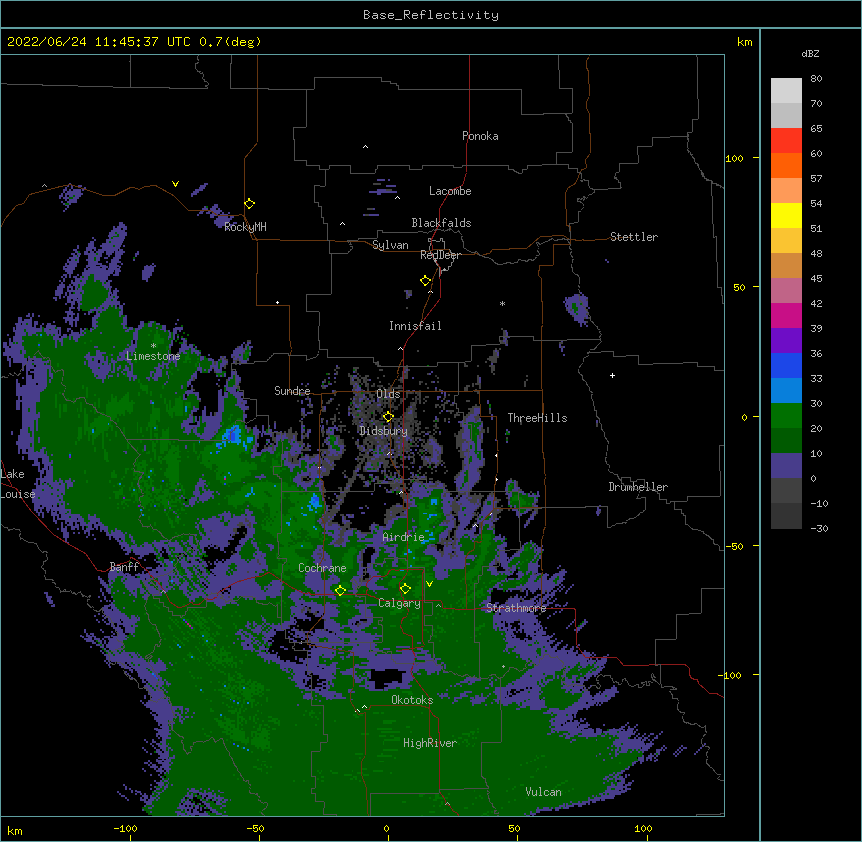Viewport: 862px width, 842px height.
Task: Click the 100 km tick on right axis
Action: coord(734,158)
